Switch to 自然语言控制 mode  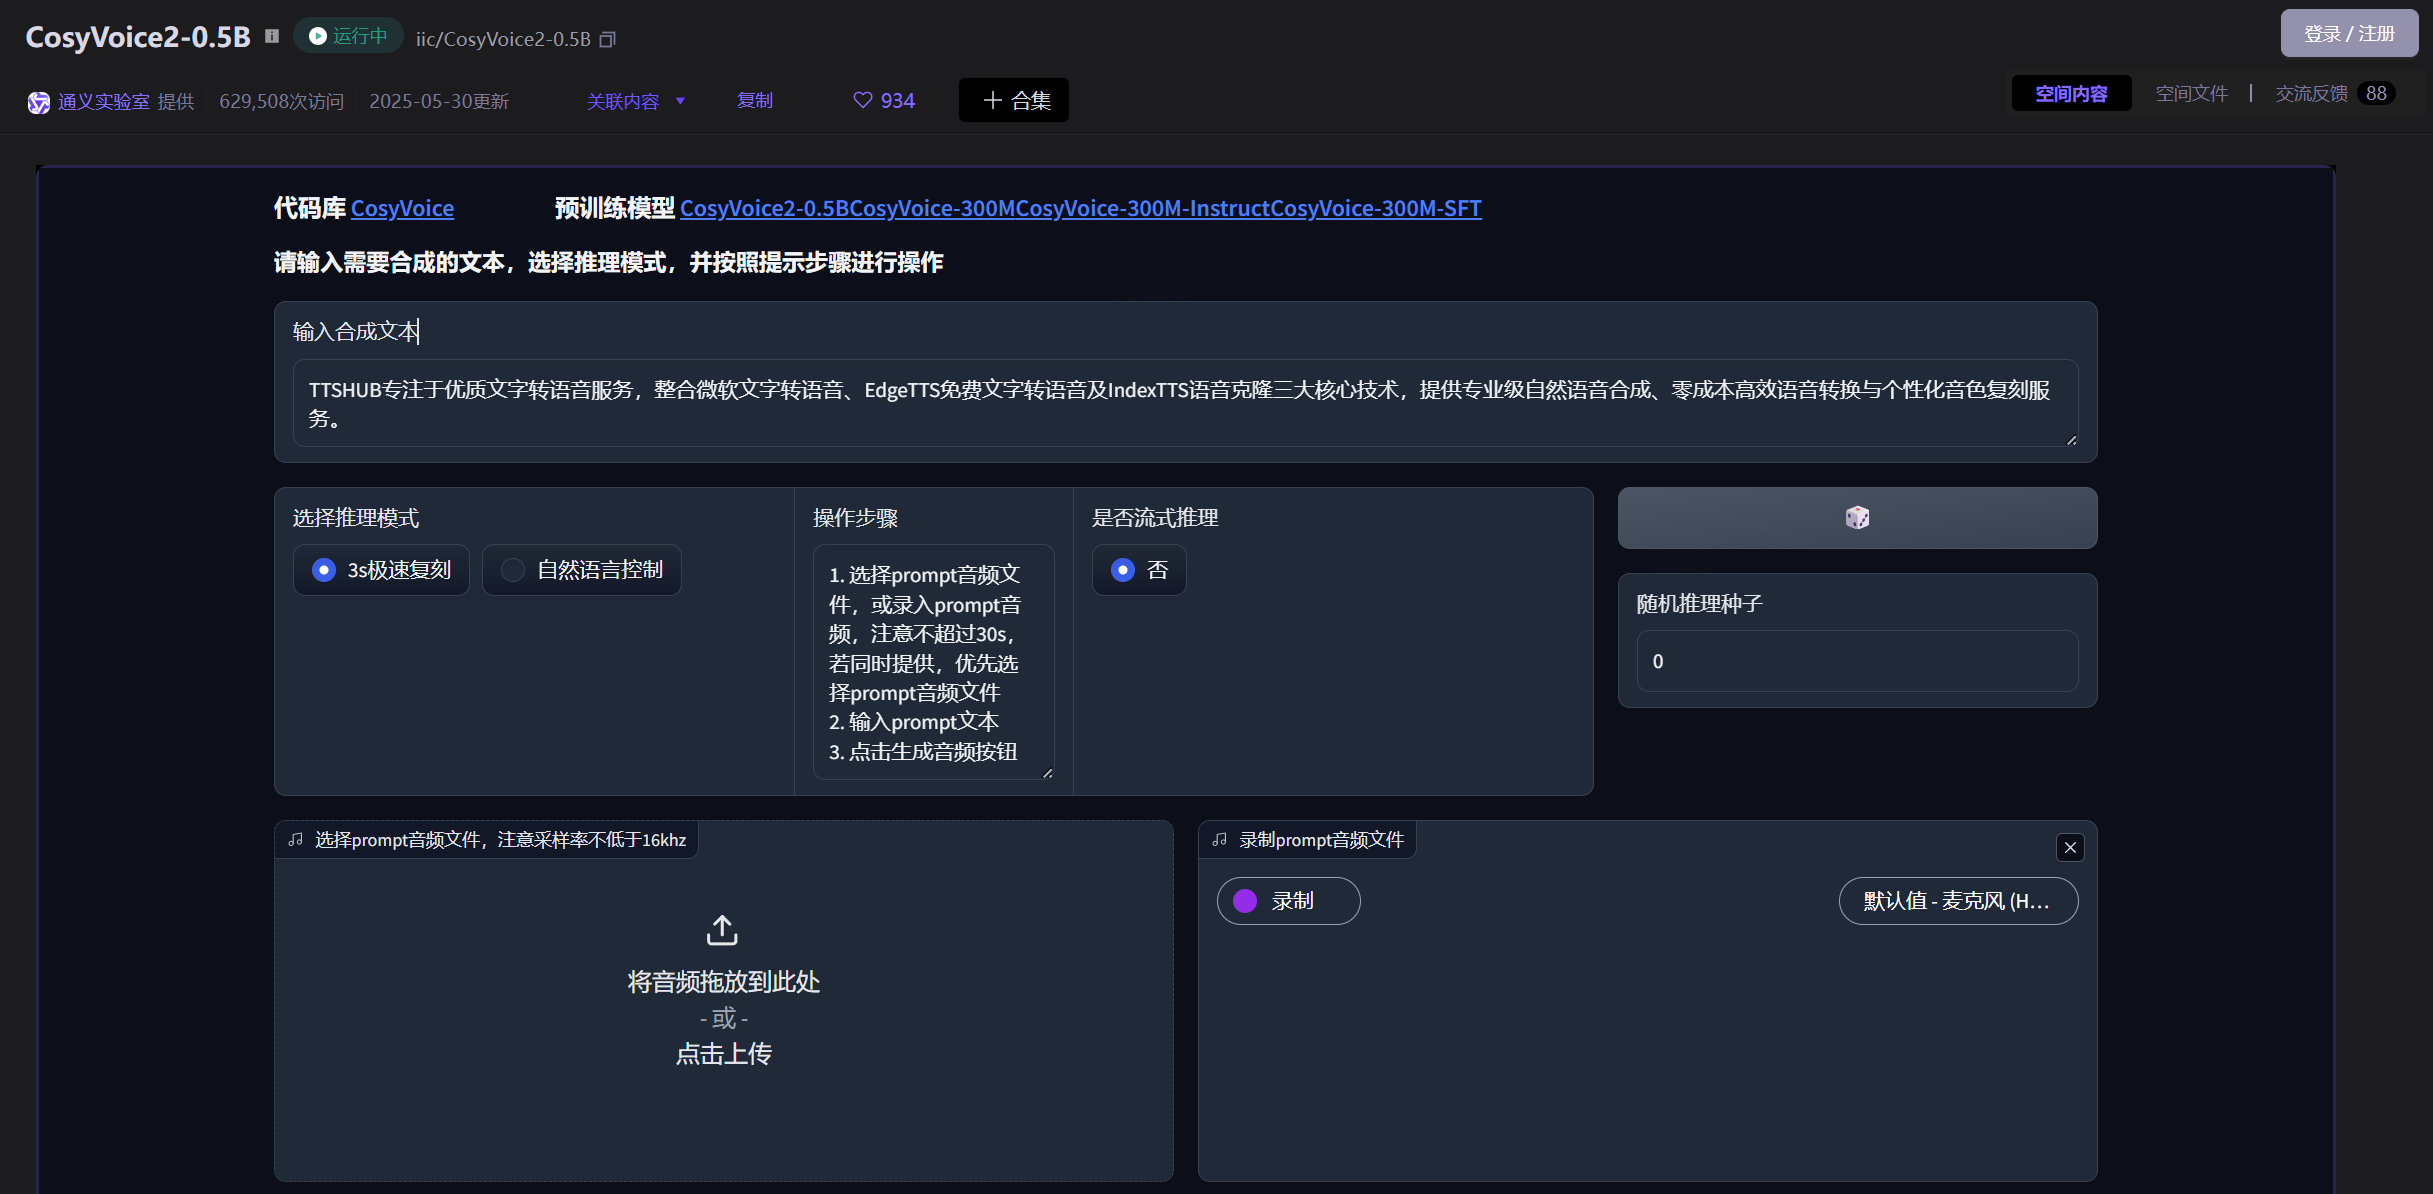[x=581, y=569]
